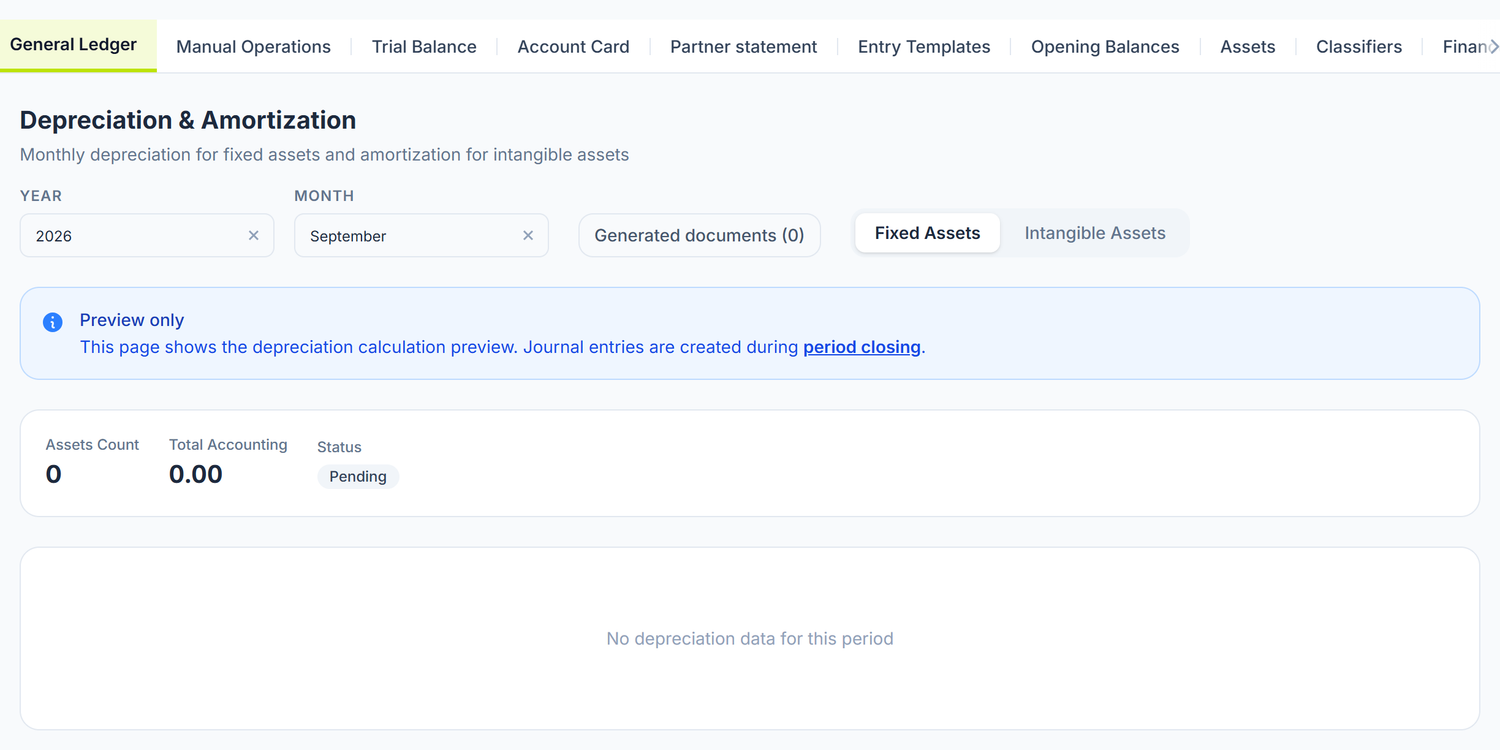Click the Assets Count label
Image resolution: width=1500 pixels, height=750 pixels.
(x=92, y=444)
